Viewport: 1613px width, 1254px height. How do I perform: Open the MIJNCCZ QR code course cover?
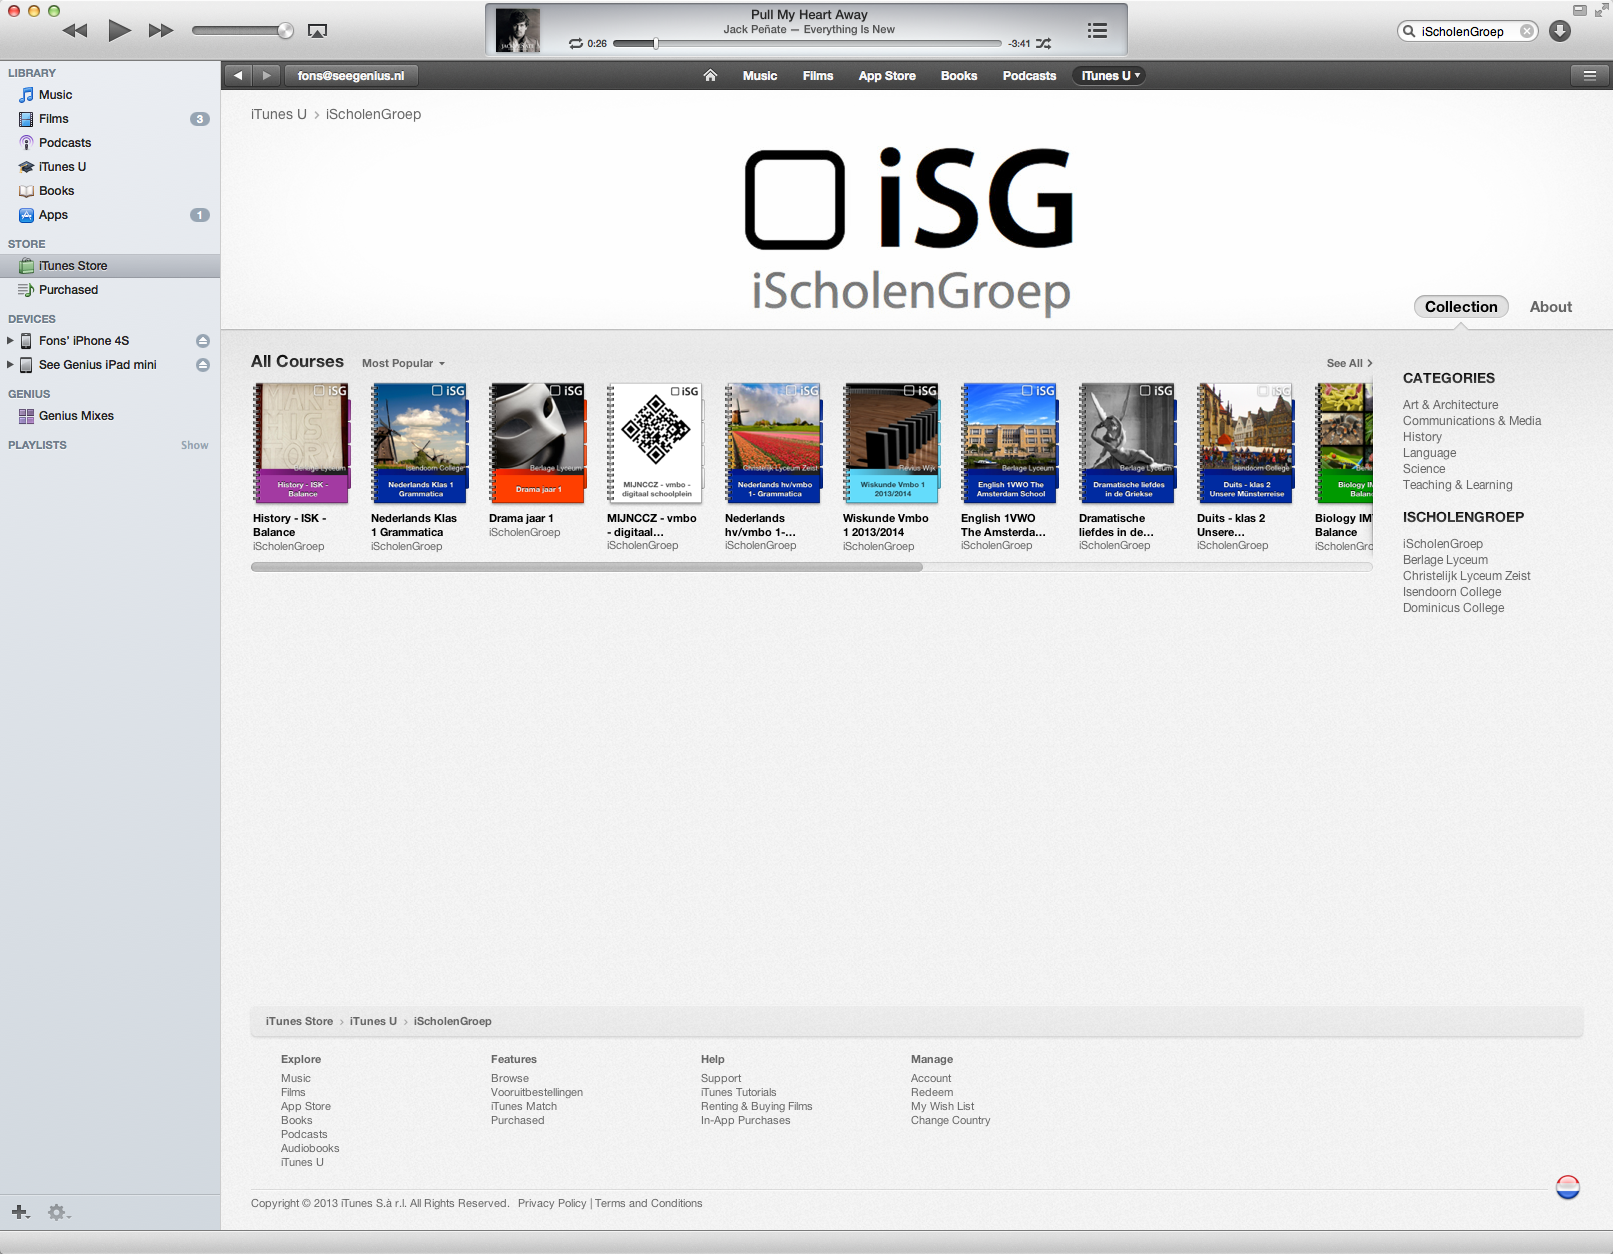click(x=655, y=443)
